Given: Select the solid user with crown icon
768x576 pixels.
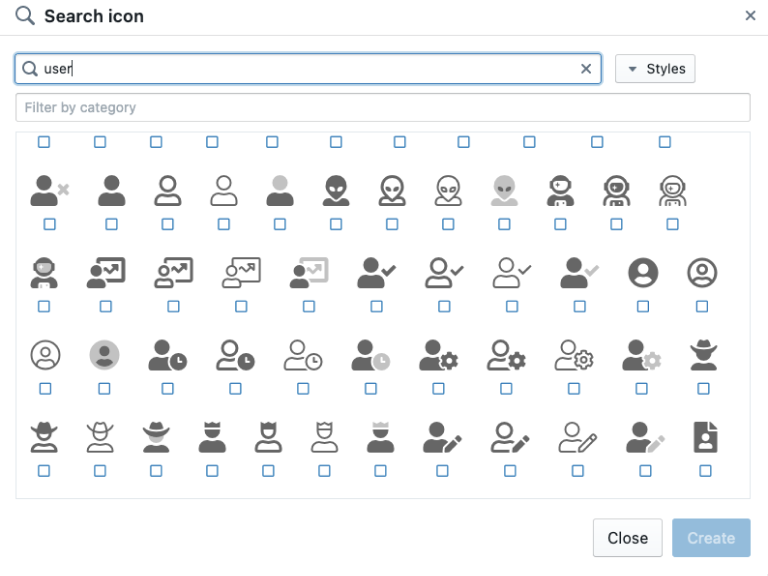Looking at the screenshot, I should point(212,437).
